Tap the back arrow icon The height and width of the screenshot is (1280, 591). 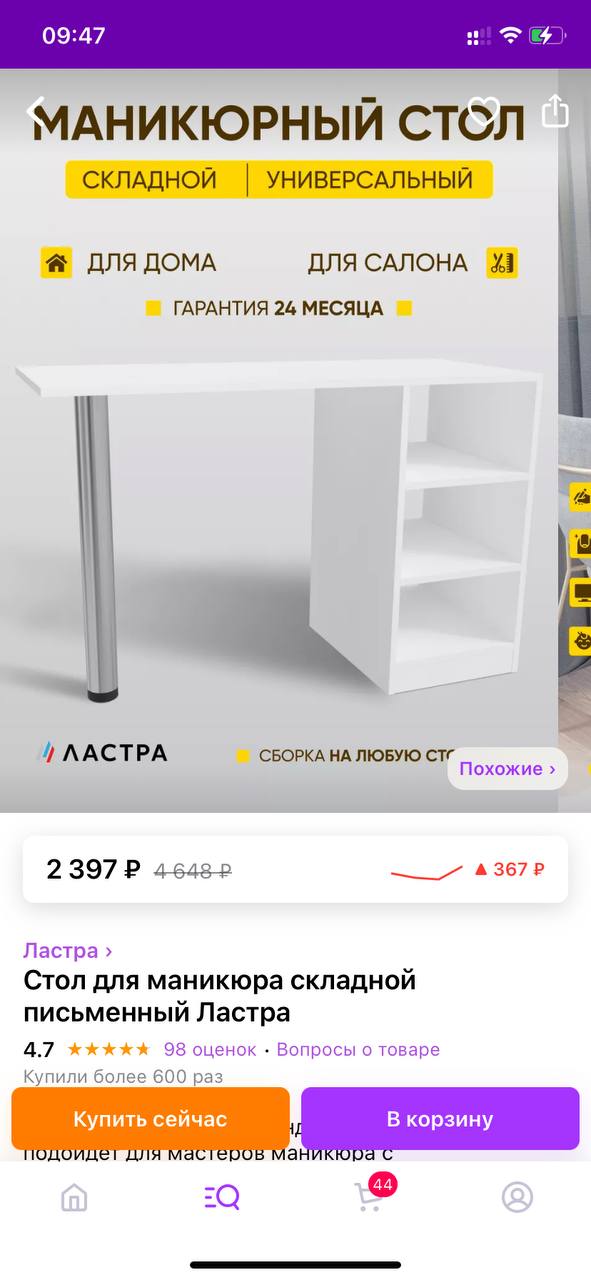[x=37, y=110]
